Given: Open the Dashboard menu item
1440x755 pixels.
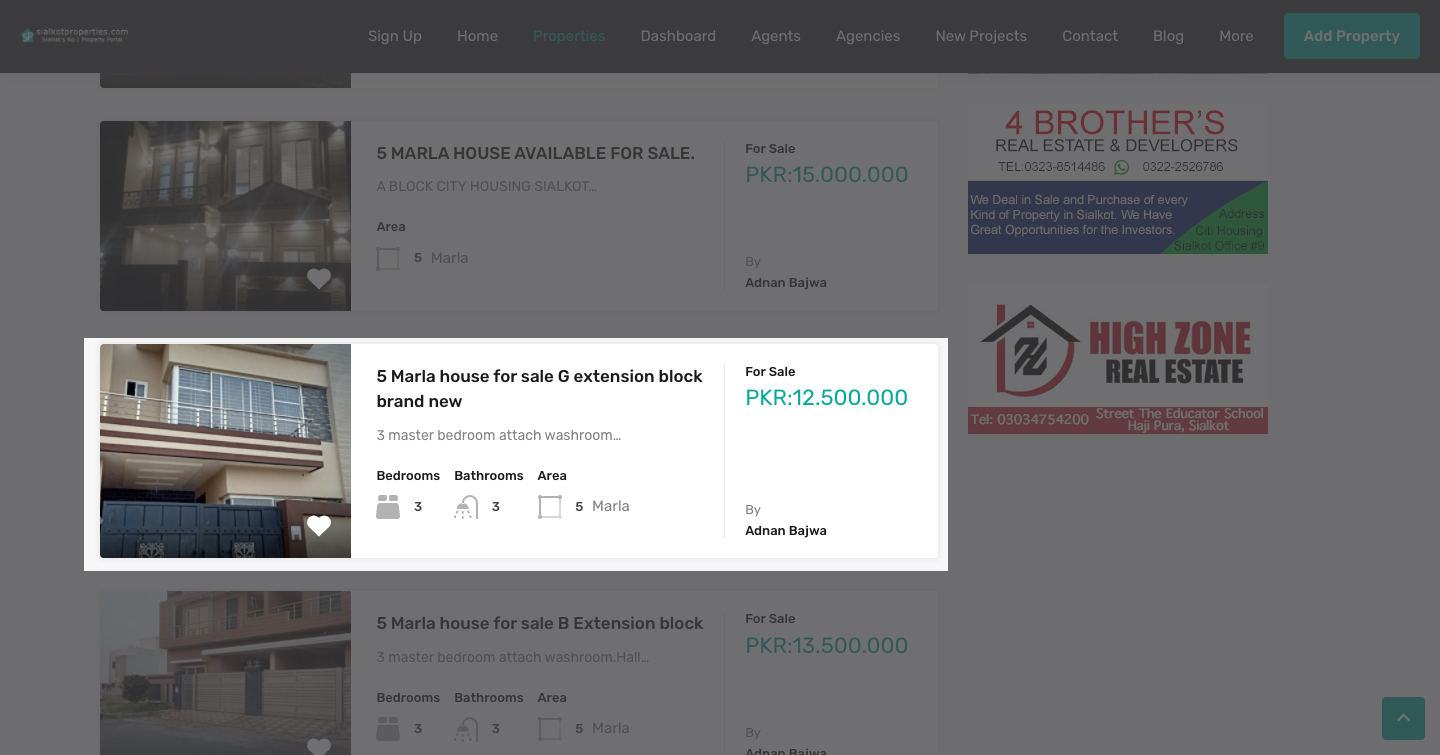Looking at the screenshot, I should (x=678, y=36).
